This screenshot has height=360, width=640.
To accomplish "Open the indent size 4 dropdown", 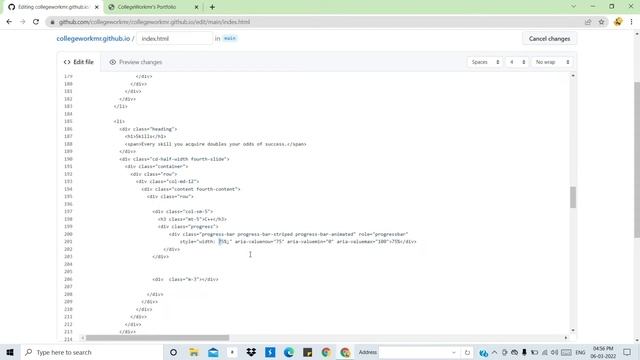I will click(517, 62).
